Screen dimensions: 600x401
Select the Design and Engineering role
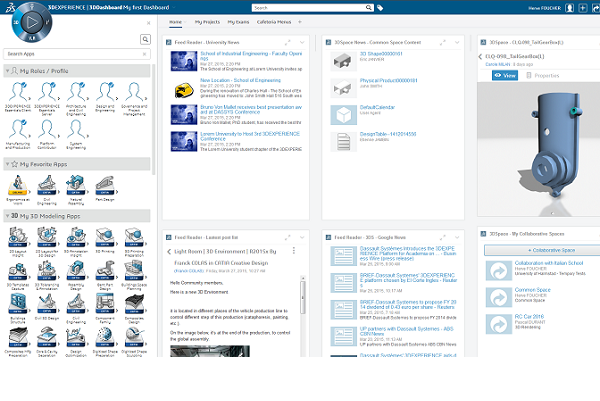[x=105, y=96]
